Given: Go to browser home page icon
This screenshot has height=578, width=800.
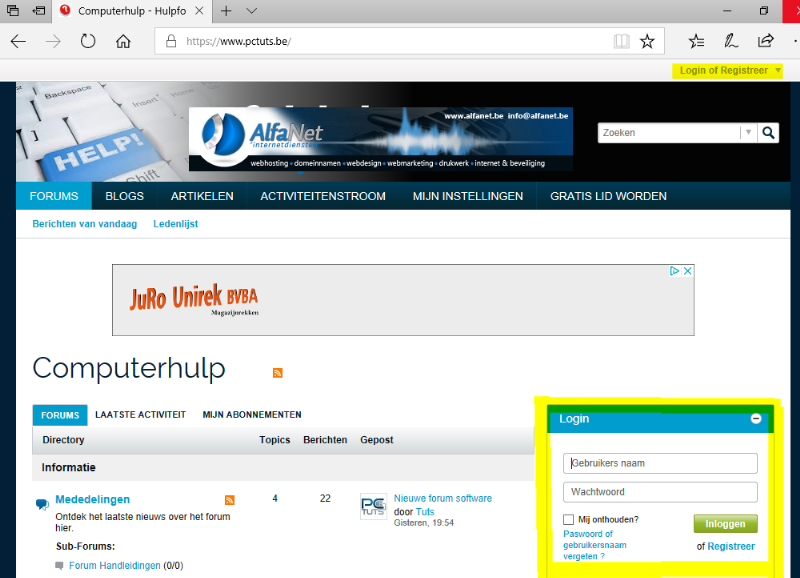Looking at the screenshot, I should [123, 41].
